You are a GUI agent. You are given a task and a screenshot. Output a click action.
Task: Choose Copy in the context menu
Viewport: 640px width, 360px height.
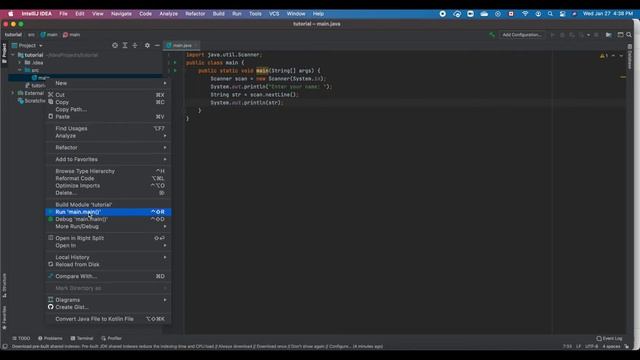108,102
